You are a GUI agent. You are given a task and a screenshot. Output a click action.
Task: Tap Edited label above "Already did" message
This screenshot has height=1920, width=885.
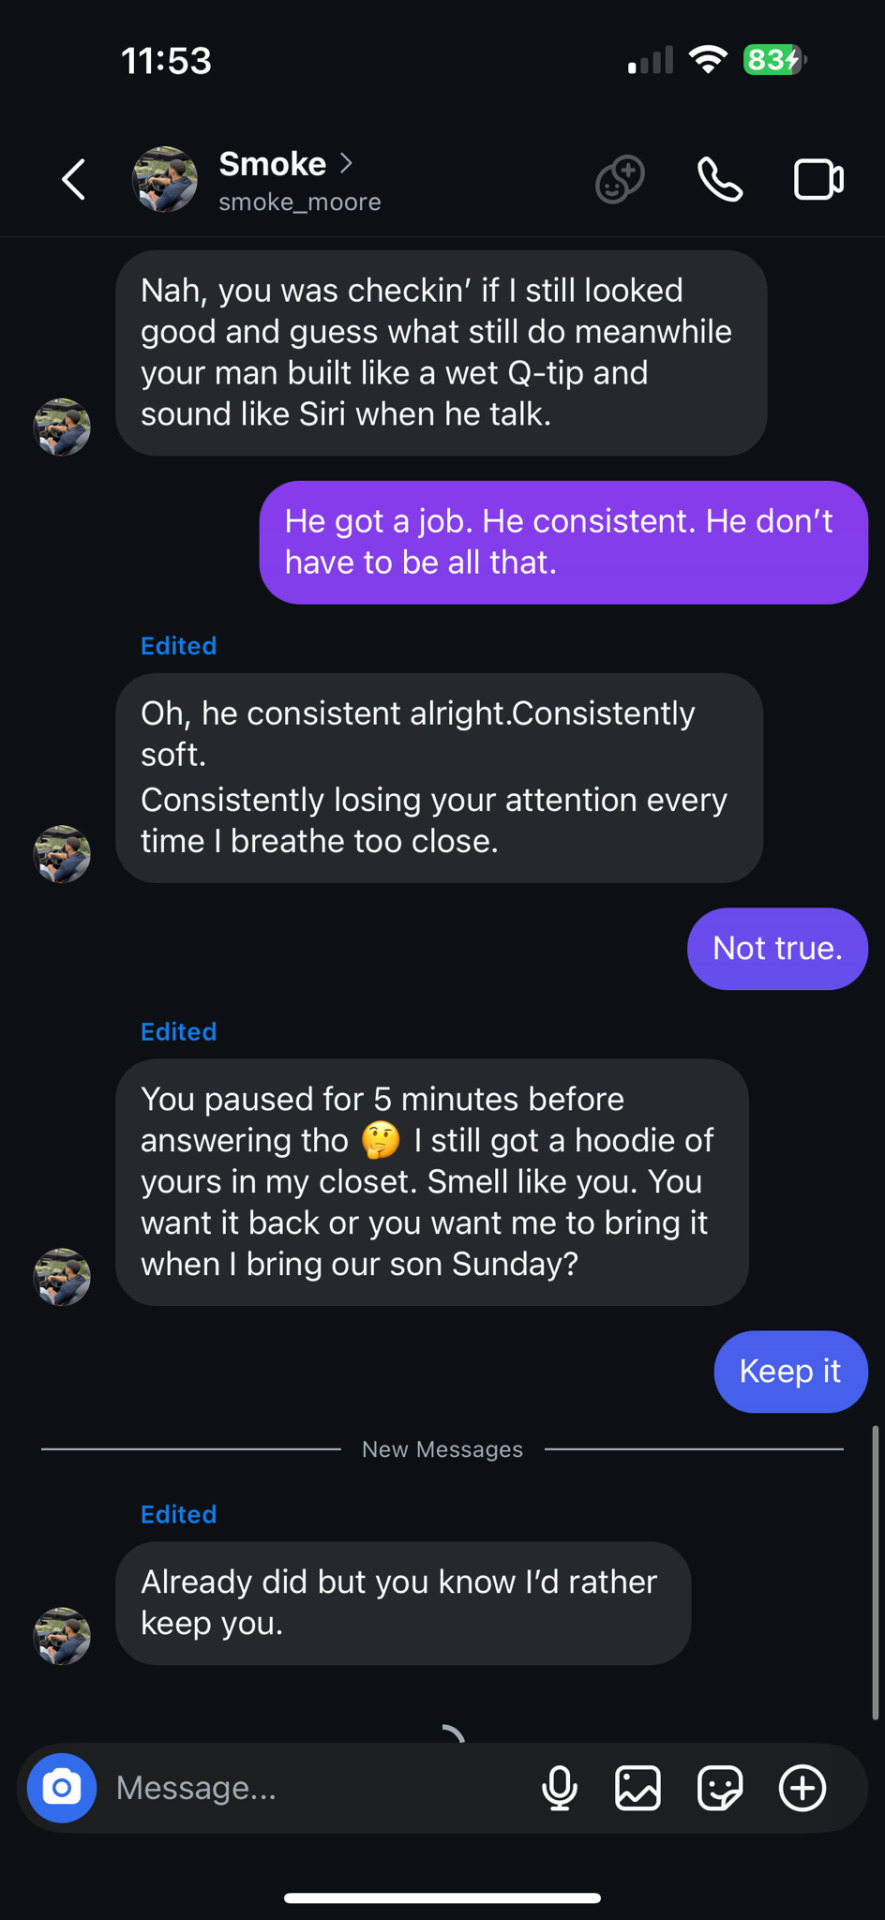coord(179,1514)
